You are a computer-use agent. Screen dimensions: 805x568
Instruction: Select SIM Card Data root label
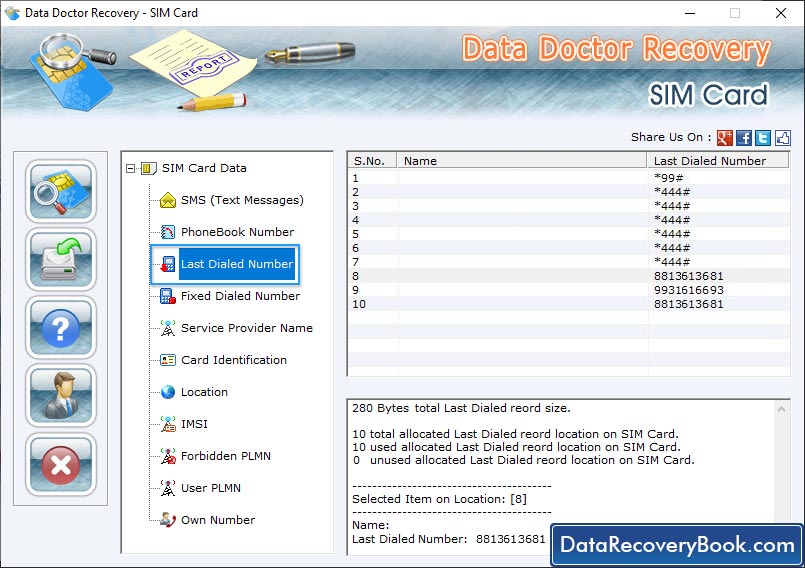[x=204, y=168]
